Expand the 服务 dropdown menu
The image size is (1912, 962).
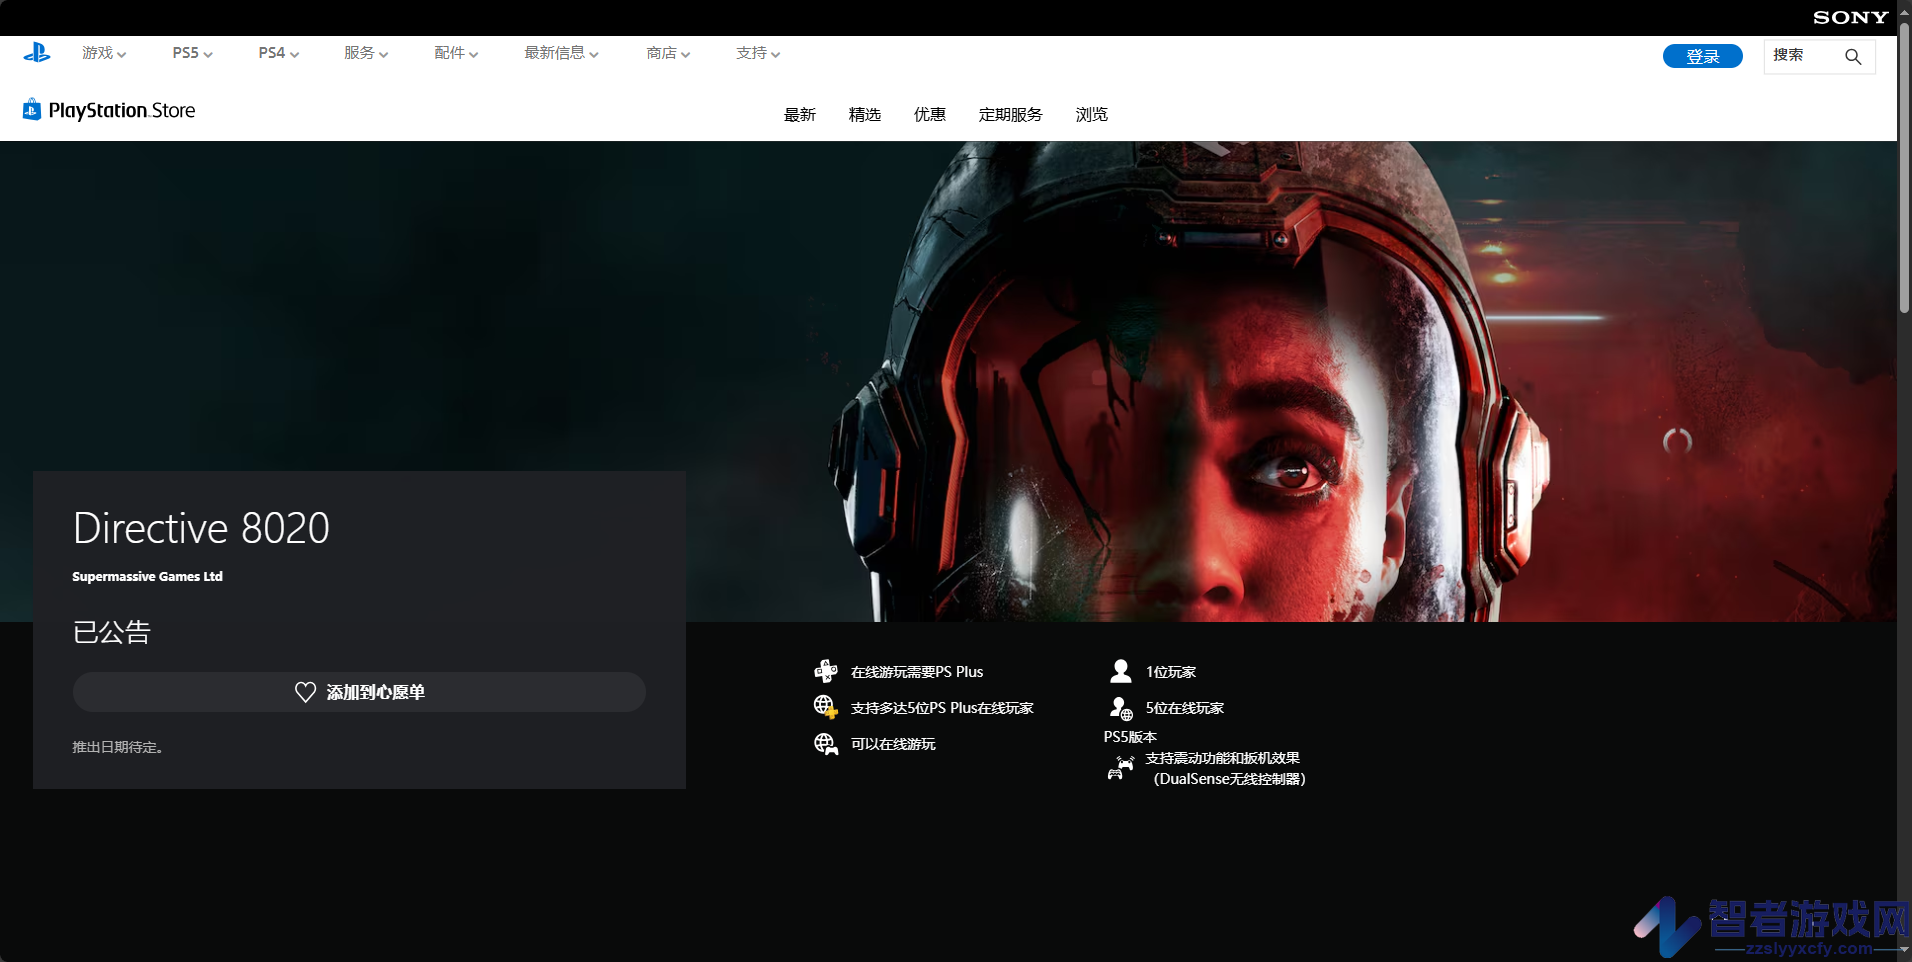tap(366, 53)
